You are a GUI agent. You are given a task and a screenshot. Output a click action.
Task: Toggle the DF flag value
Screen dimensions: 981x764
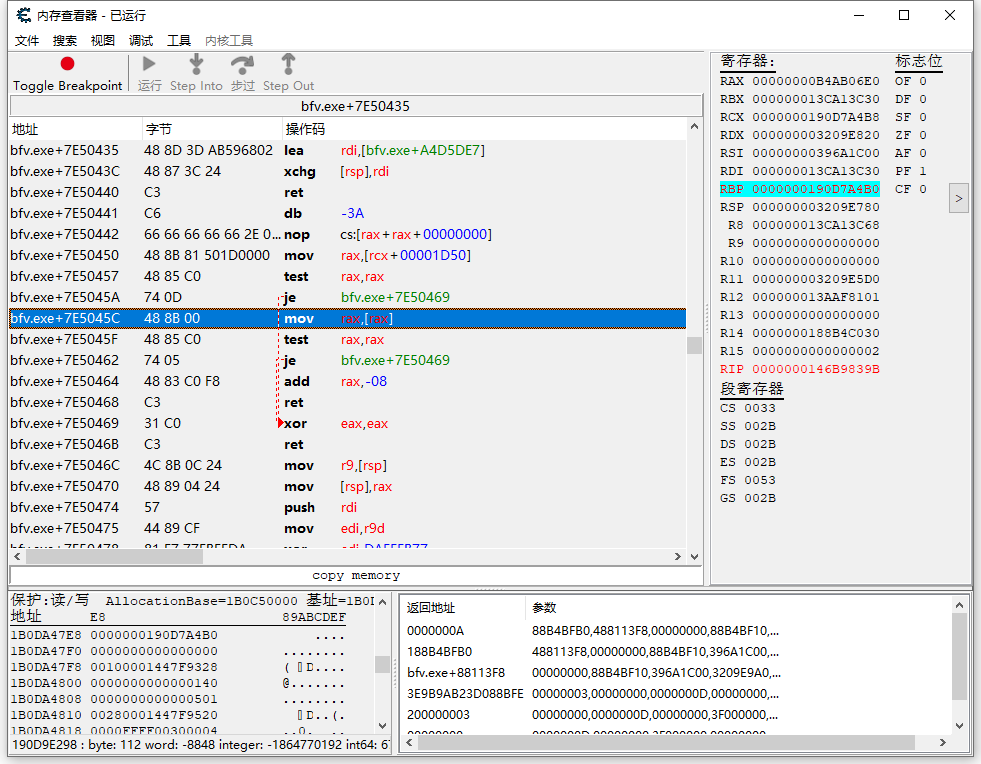(x=923, y=99)
